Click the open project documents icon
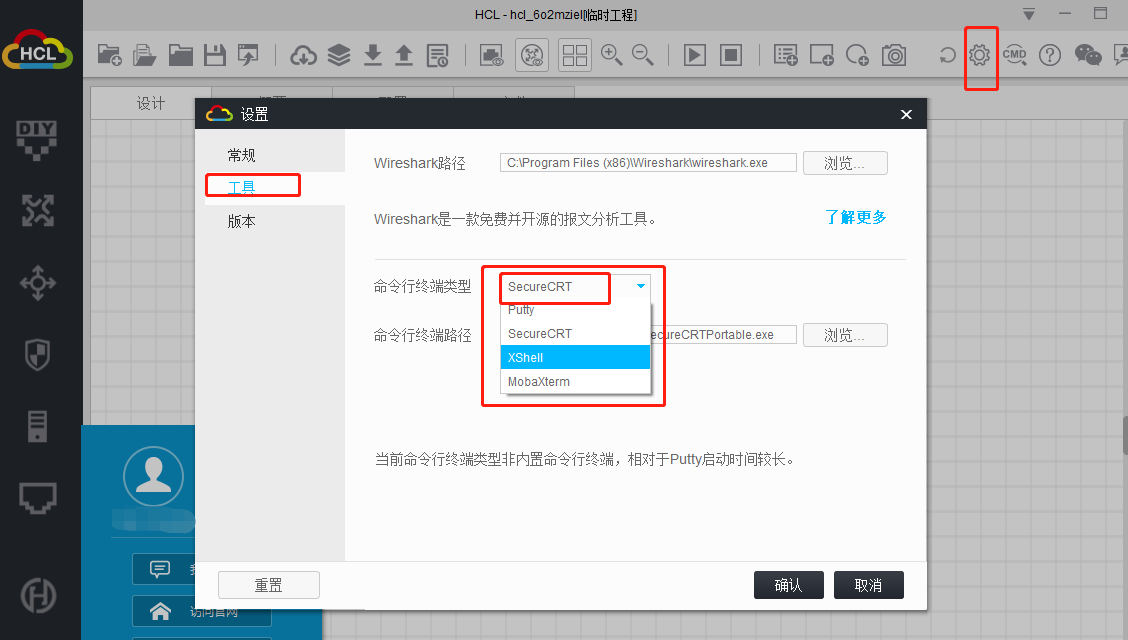Viewport: 1128px width, 640px height. point(145,55)
